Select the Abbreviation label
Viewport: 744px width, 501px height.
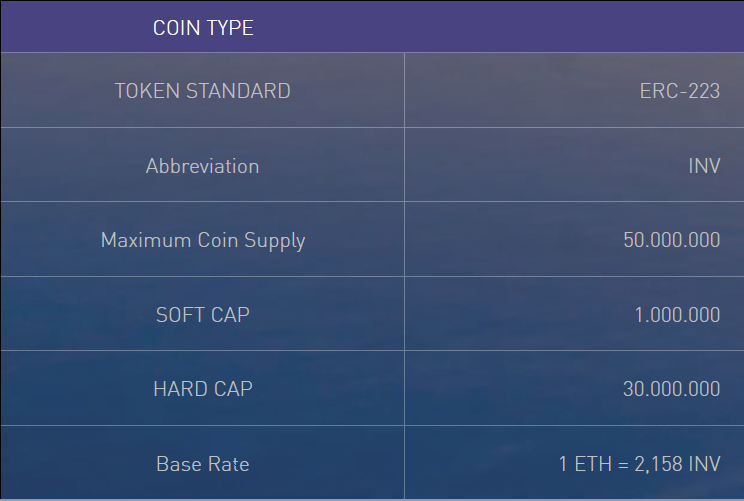click(203, 166)
